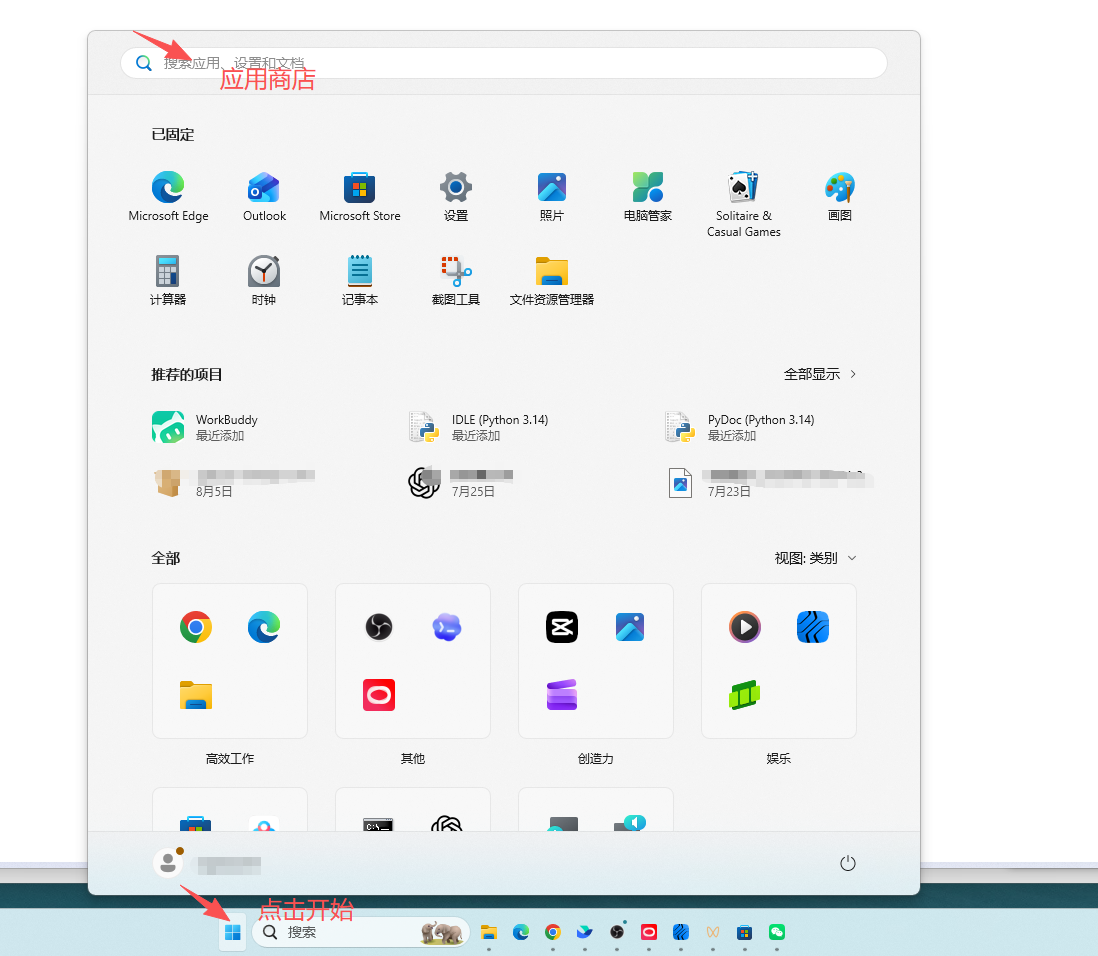1098x956 pixels.
Task: Open File Explorer from the taskbar
Action: click(x=489, y=932)
